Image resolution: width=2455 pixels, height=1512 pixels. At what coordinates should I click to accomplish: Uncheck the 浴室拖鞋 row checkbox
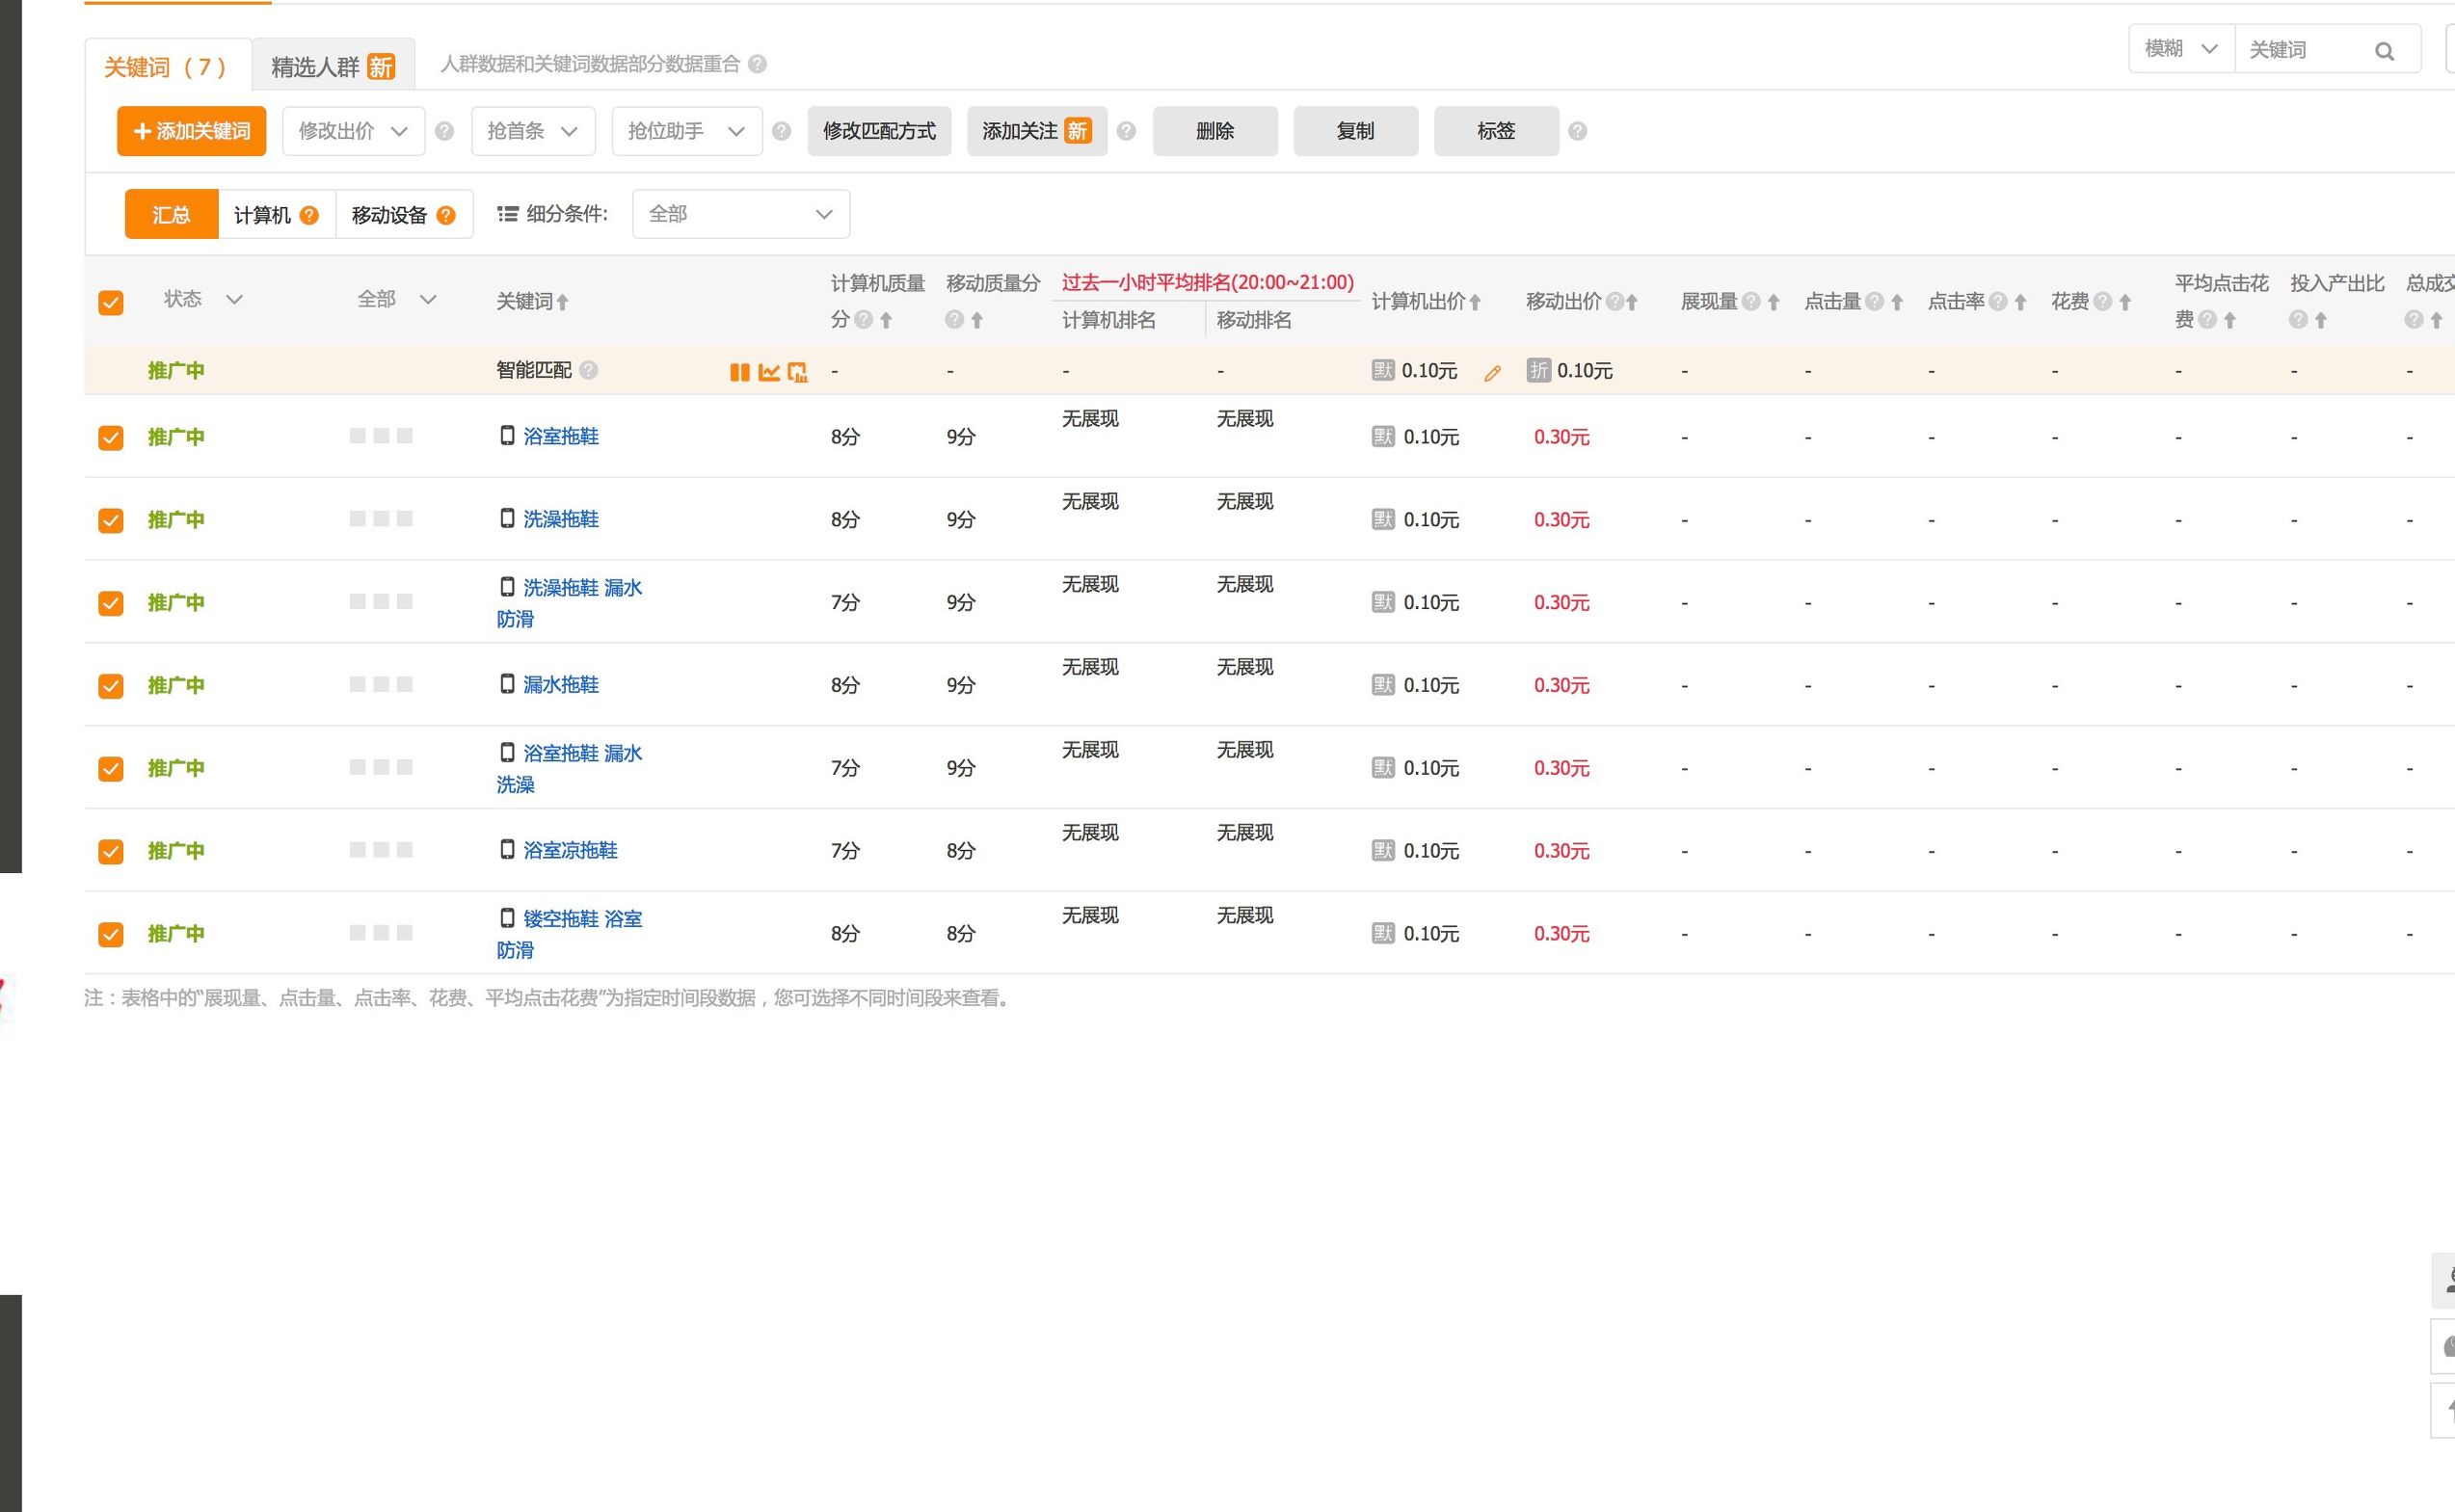tap(110, 437)
